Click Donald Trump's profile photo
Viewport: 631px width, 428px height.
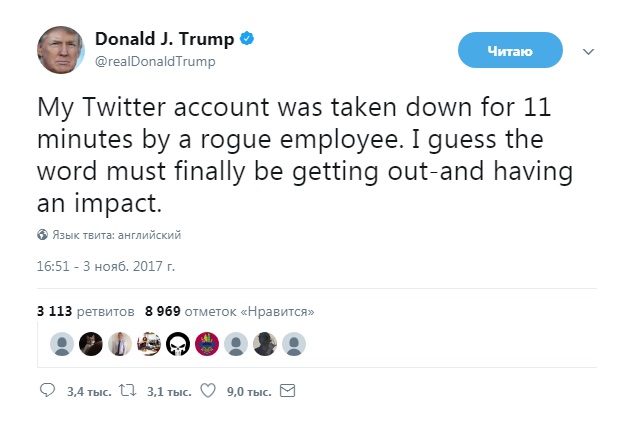pos(61,51)
